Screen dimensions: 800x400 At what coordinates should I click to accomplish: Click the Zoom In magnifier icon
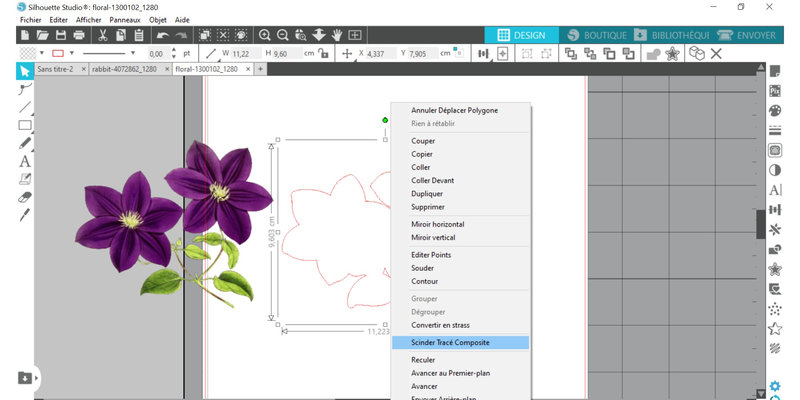click(x=265, y=35)
